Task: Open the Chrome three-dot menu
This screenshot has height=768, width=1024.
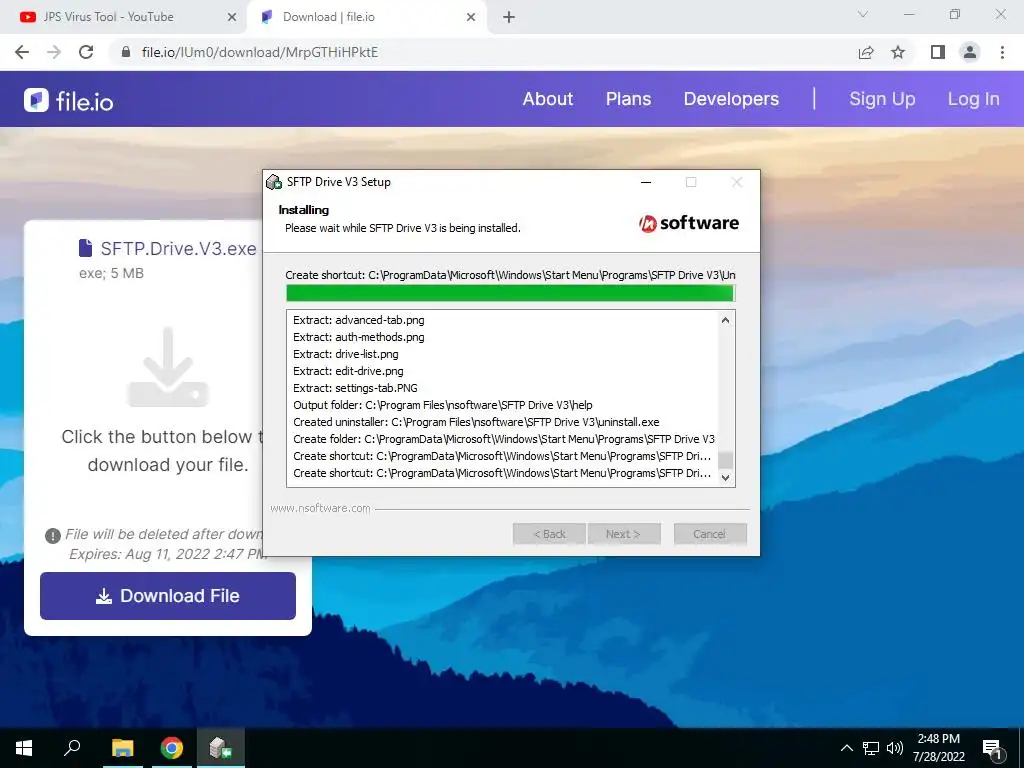Action: tap(1002, 52)
